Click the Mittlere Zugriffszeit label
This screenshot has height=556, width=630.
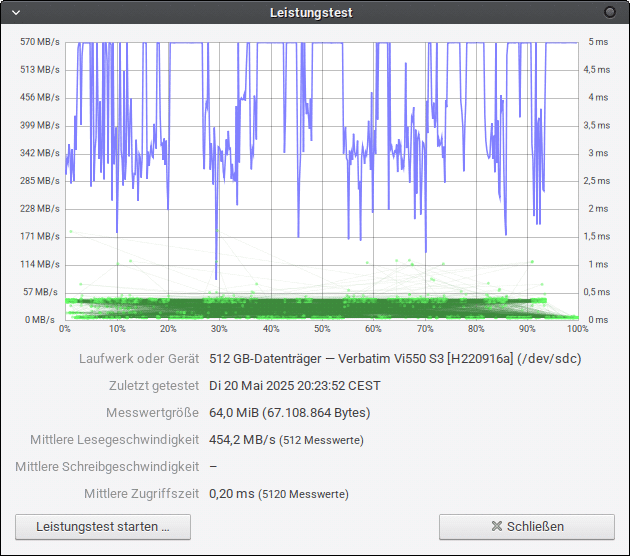pyautogui.click(x=141, y=493)
